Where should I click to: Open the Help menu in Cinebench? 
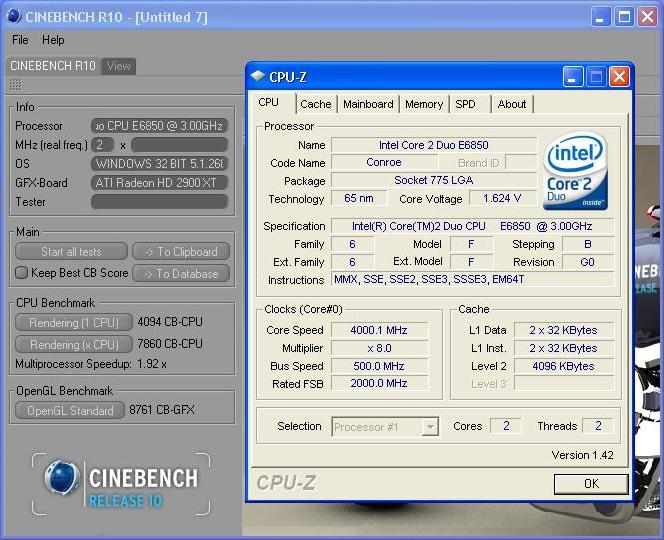point(53,40)
